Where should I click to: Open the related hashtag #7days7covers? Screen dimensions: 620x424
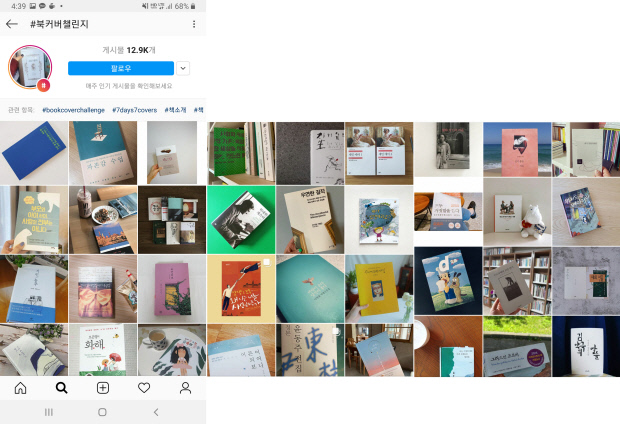134,110
